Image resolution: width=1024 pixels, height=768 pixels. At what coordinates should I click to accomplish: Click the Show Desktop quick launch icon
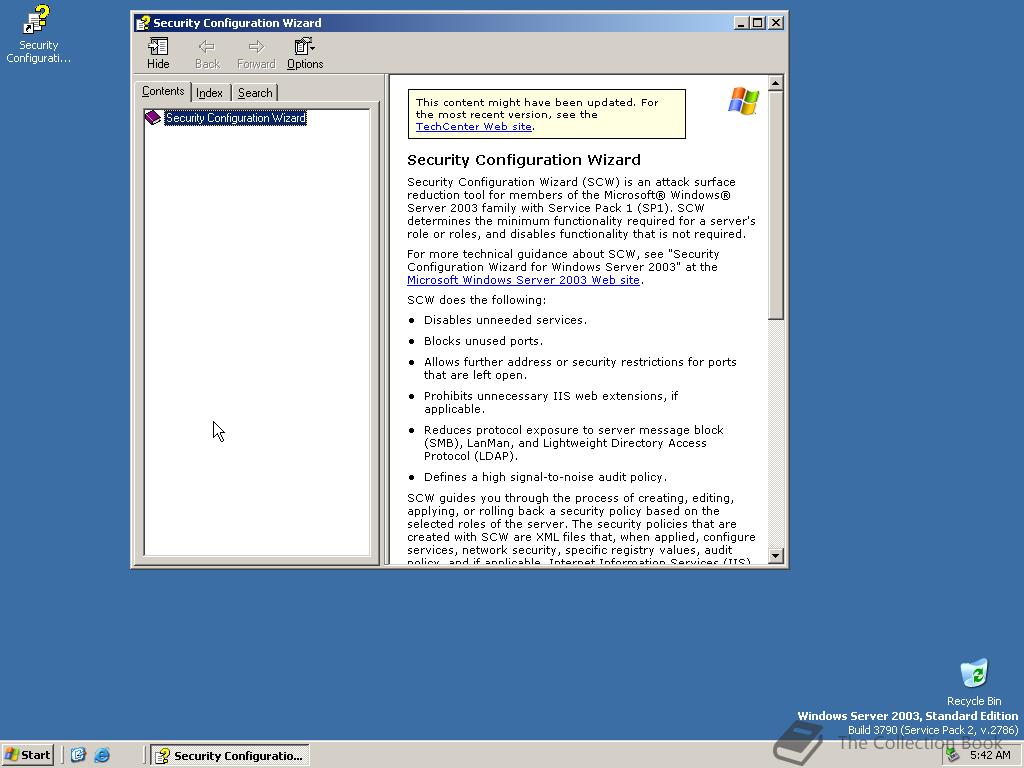[x=78, y=755]
